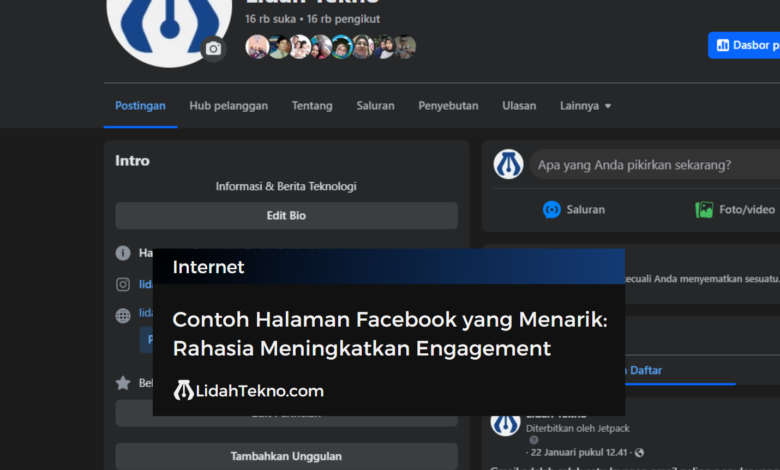The image size is (780, 470).
Task: Click the Lidah Tekno avatar on the post
Action: (505, 424)
